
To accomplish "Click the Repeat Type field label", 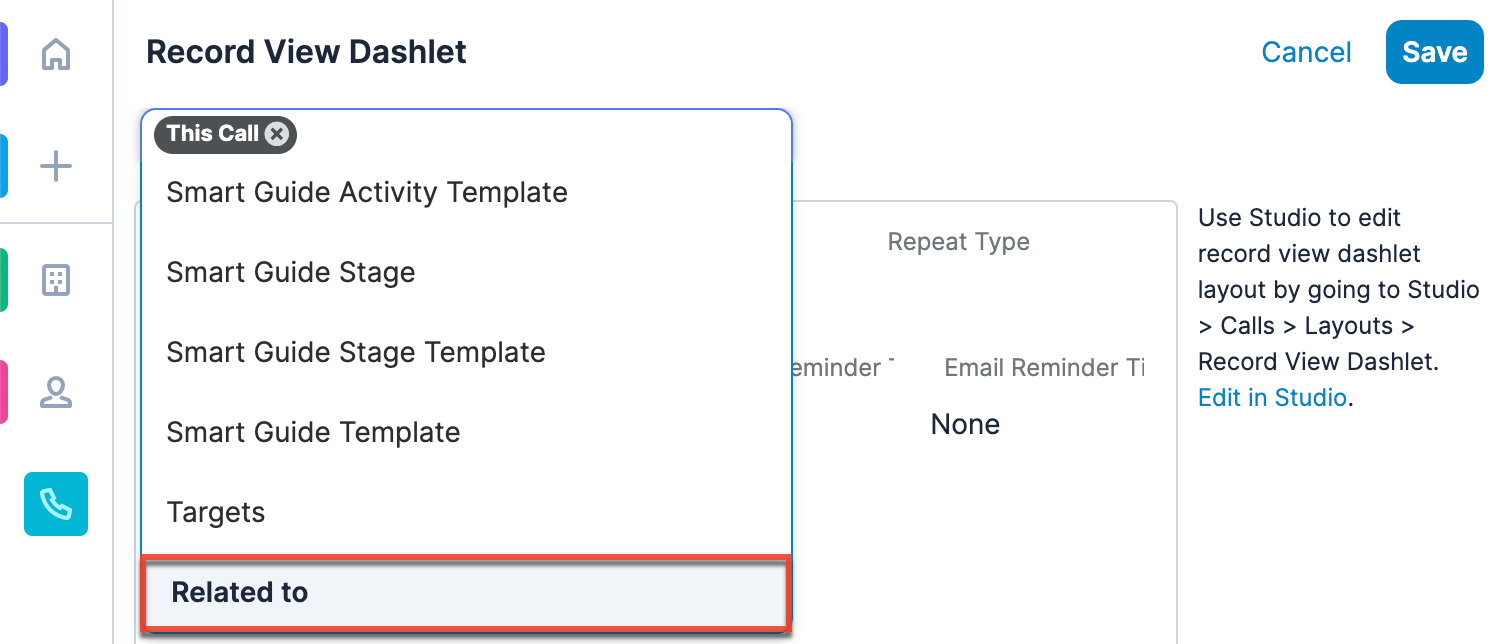I will (958, 242).
